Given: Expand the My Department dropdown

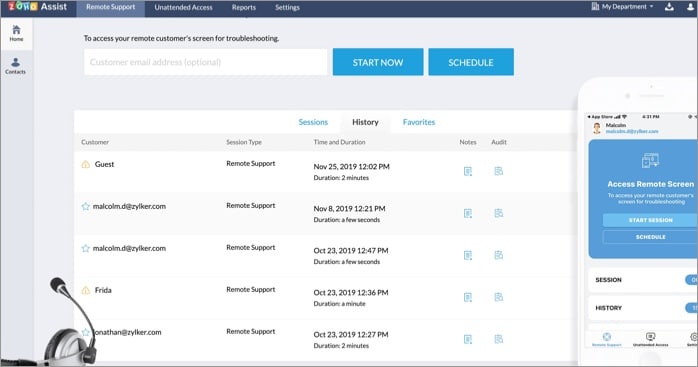Looking at the screenshot, I should point(622,7).
